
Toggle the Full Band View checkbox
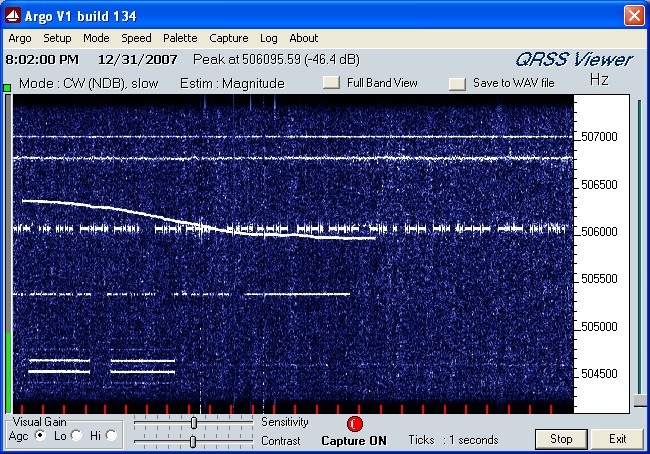pos(331,83)
